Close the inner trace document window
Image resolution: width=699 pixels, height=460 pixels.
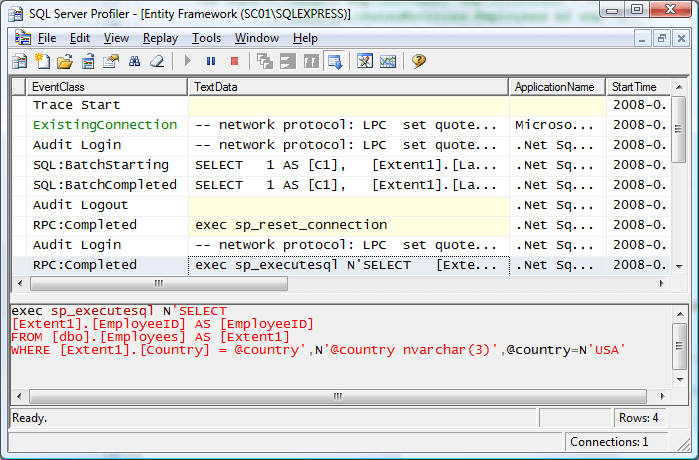tap(681, 39)
